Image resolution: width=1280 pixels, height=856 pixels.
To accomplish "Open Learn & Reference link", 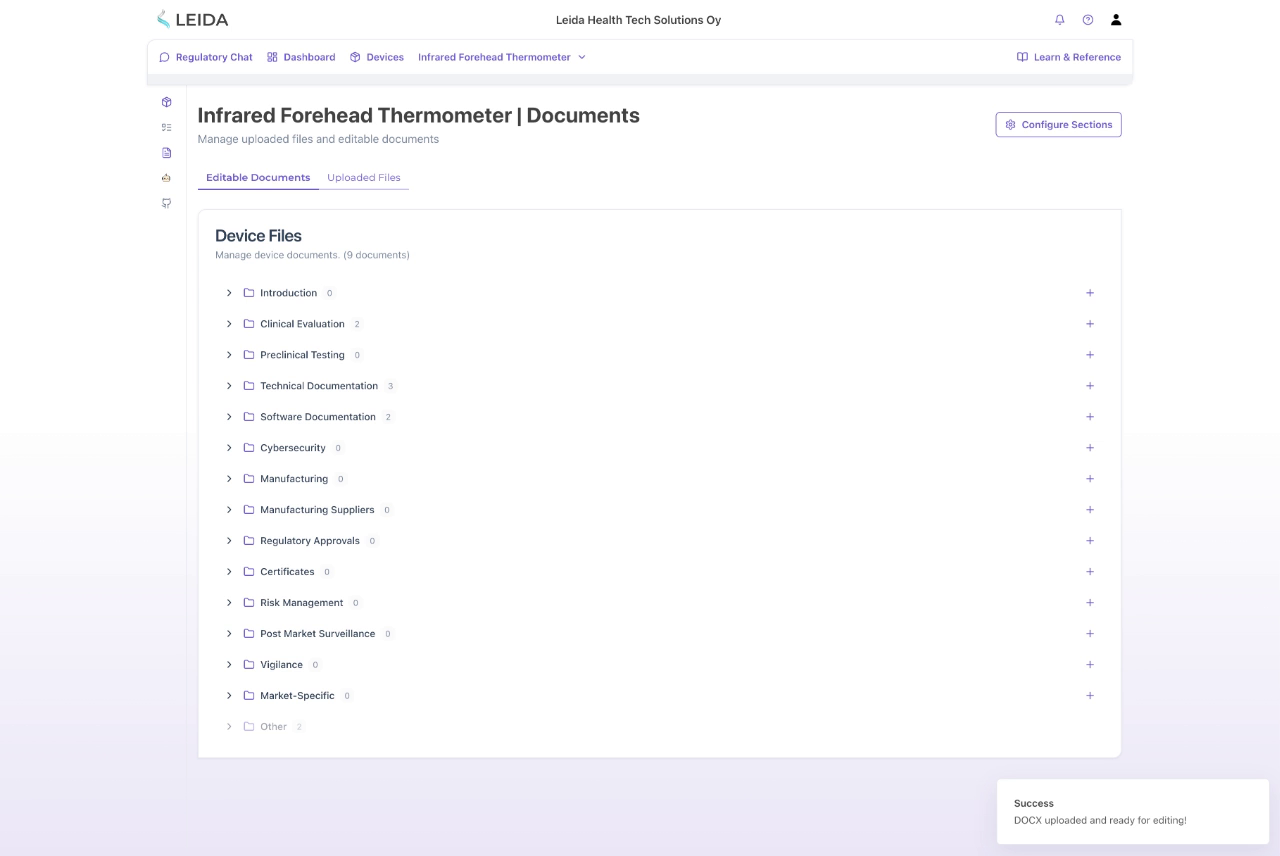I will pyautogui.click(x=1068, y=57).
